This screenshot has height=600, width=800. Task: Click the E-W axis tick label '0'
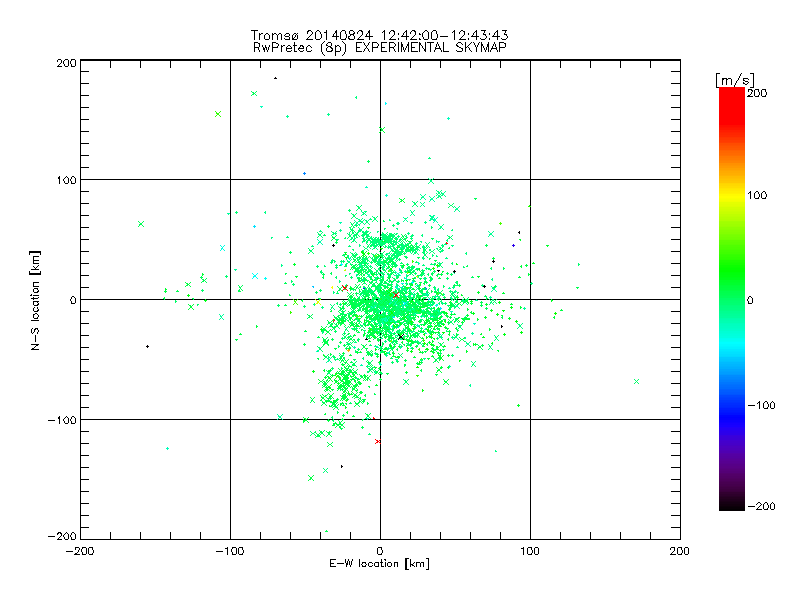(x=380, y=551)
